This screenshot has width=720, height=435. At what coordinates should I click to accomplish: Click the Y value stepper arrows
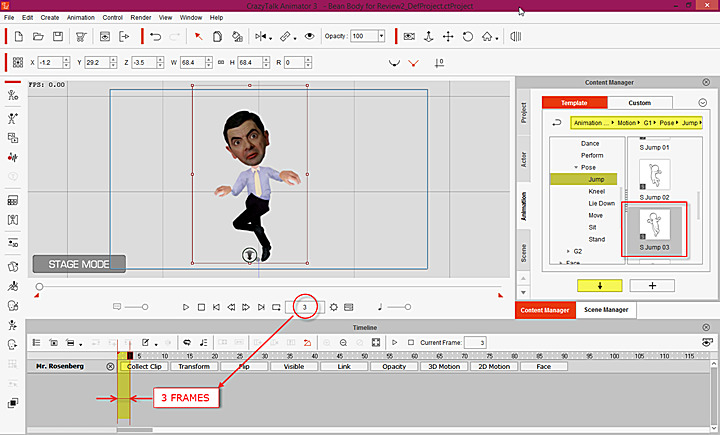click(x=113, y=62)
